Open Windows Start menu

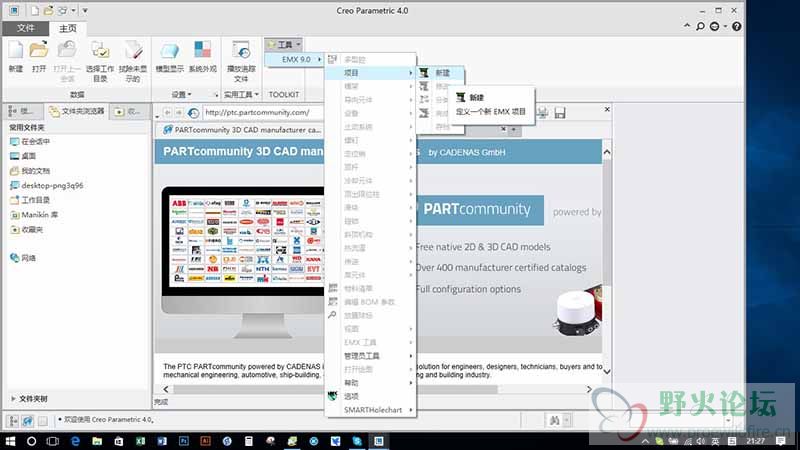click(x=10, y=441)
